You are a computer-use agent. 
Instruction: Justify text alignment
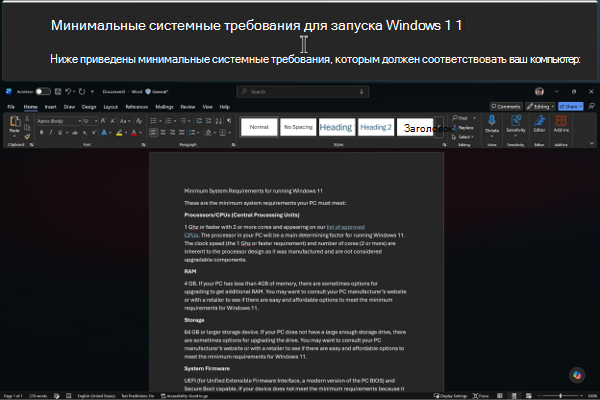182,132
